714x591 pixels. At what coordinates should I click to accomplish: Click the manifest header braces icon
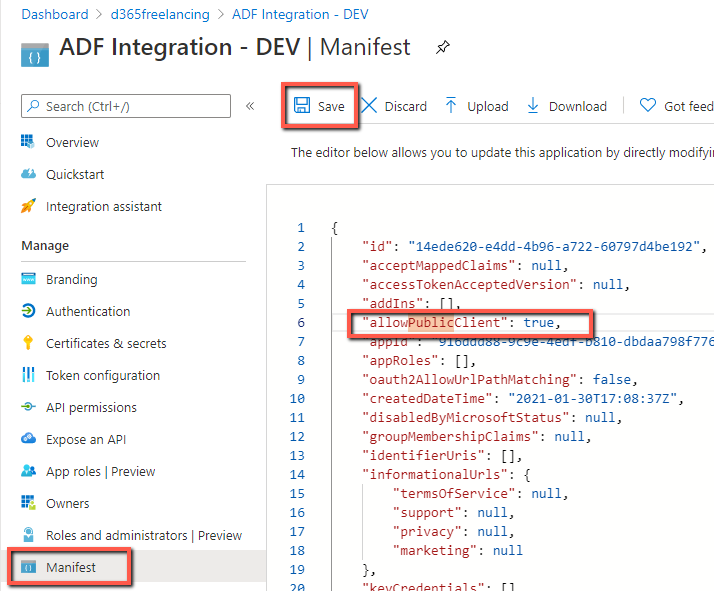[x=35, y=55]
